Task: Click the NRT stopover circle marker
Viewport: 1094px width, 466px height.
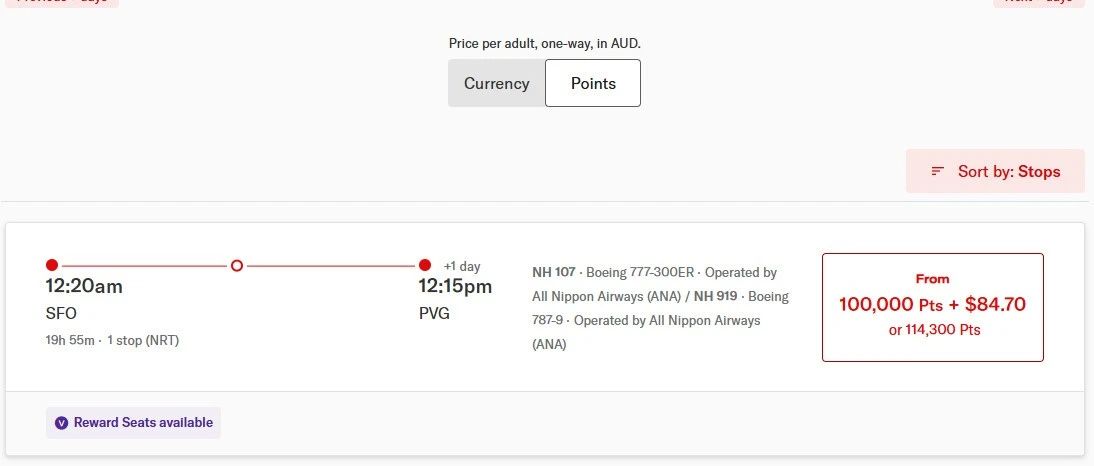Action: coord(237,265)
